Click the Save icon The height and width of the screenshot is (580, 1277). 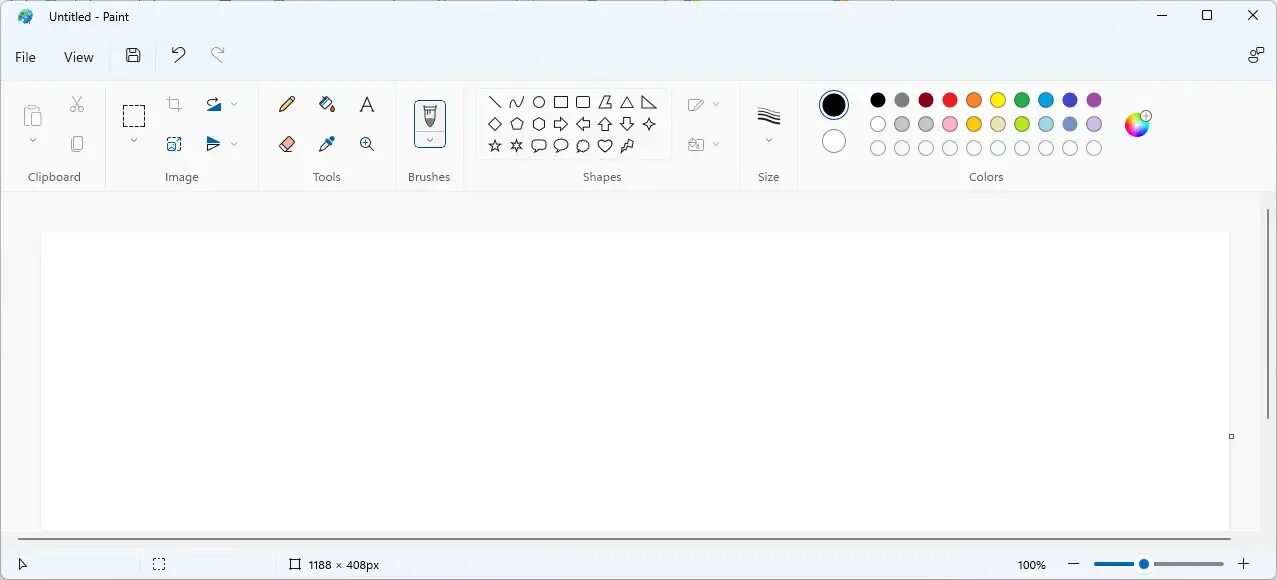[133, 56]
